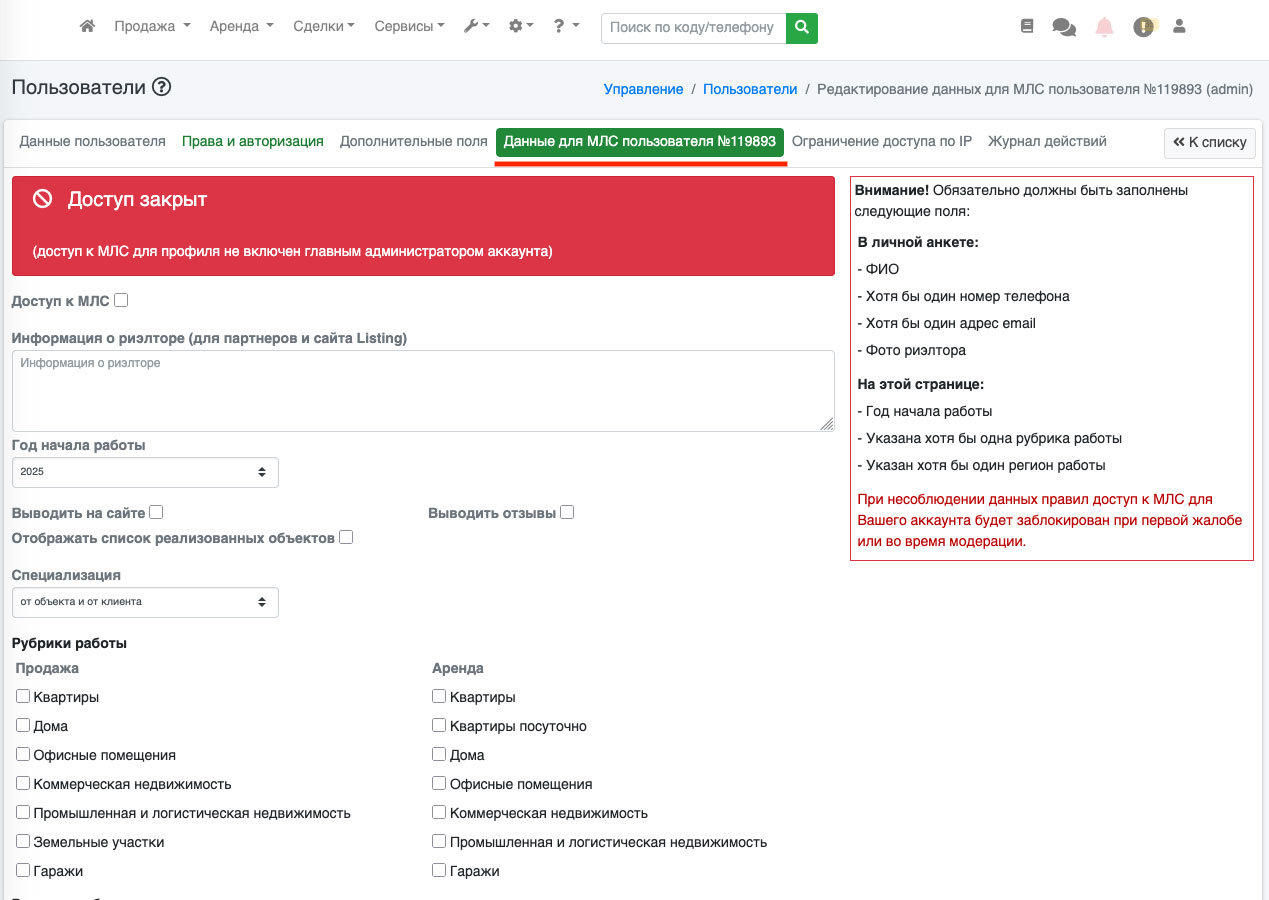
Task: Switch to the Права и авторизация tab
Action: 252,142
